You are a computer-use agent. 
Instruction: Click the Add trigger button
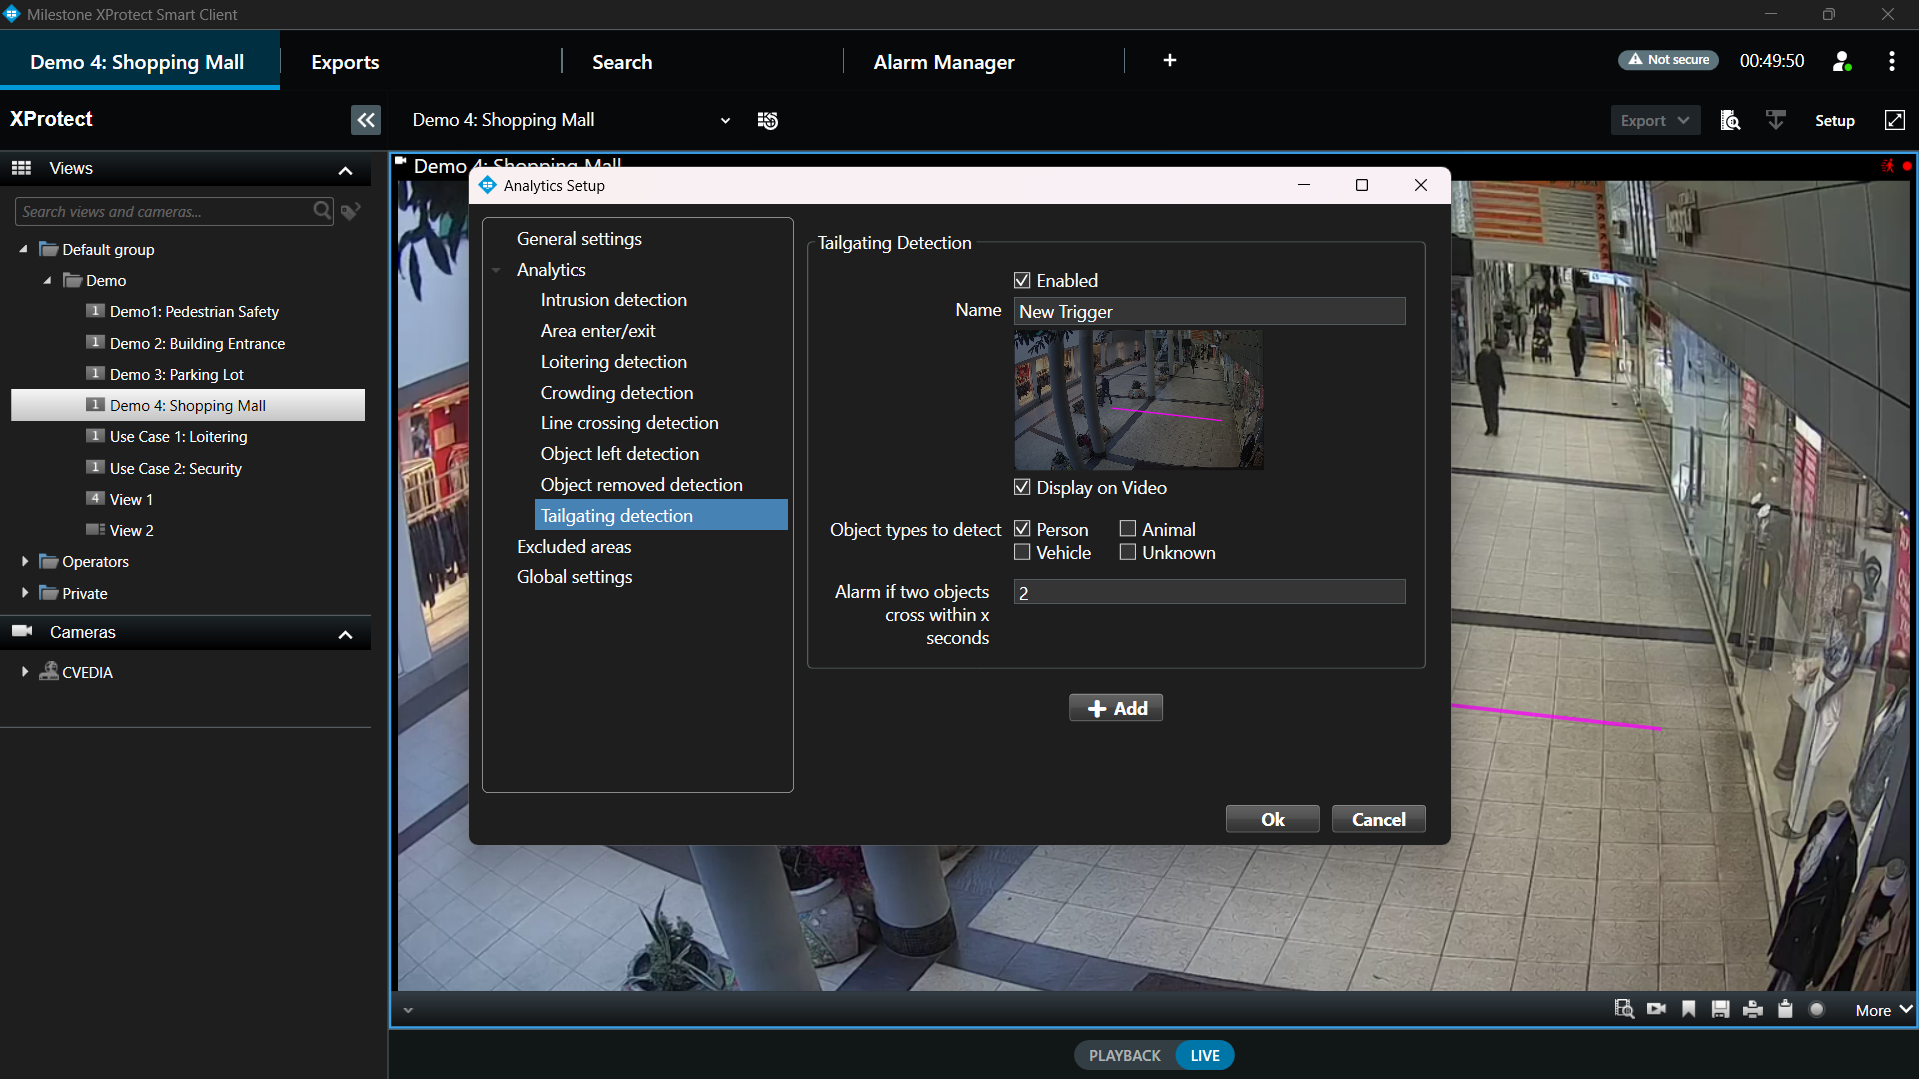tap(1115, 708)
